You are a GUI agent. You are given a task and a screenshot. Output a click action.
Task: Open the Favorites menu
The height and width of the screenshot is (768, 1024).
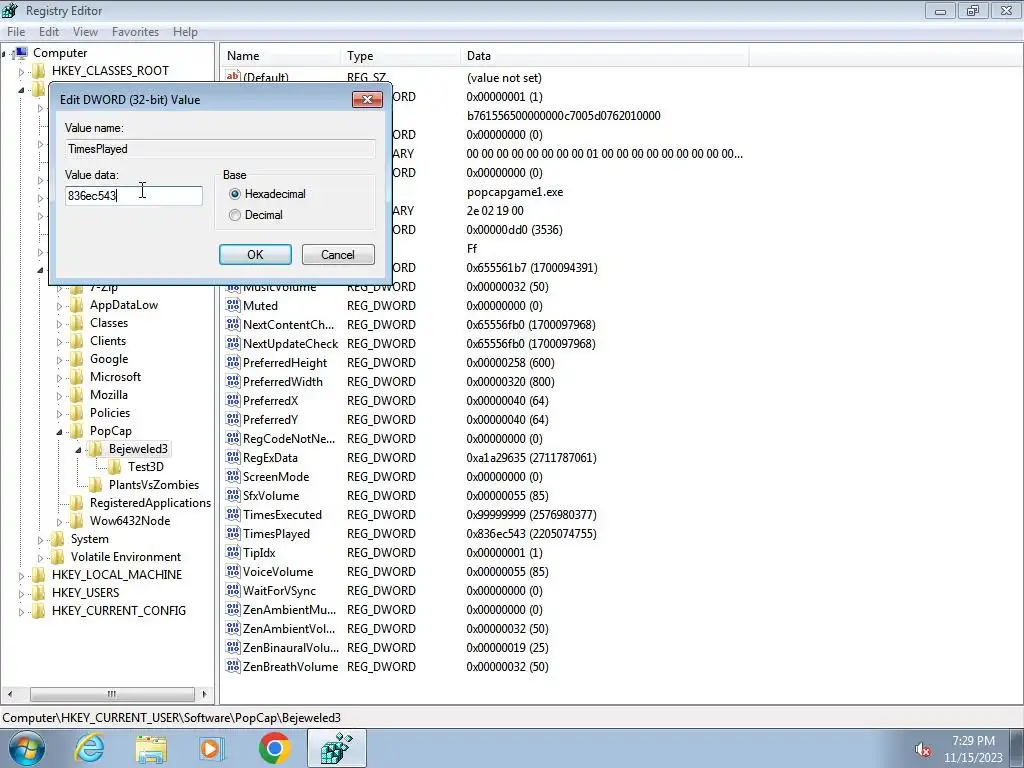coord(135,31)
